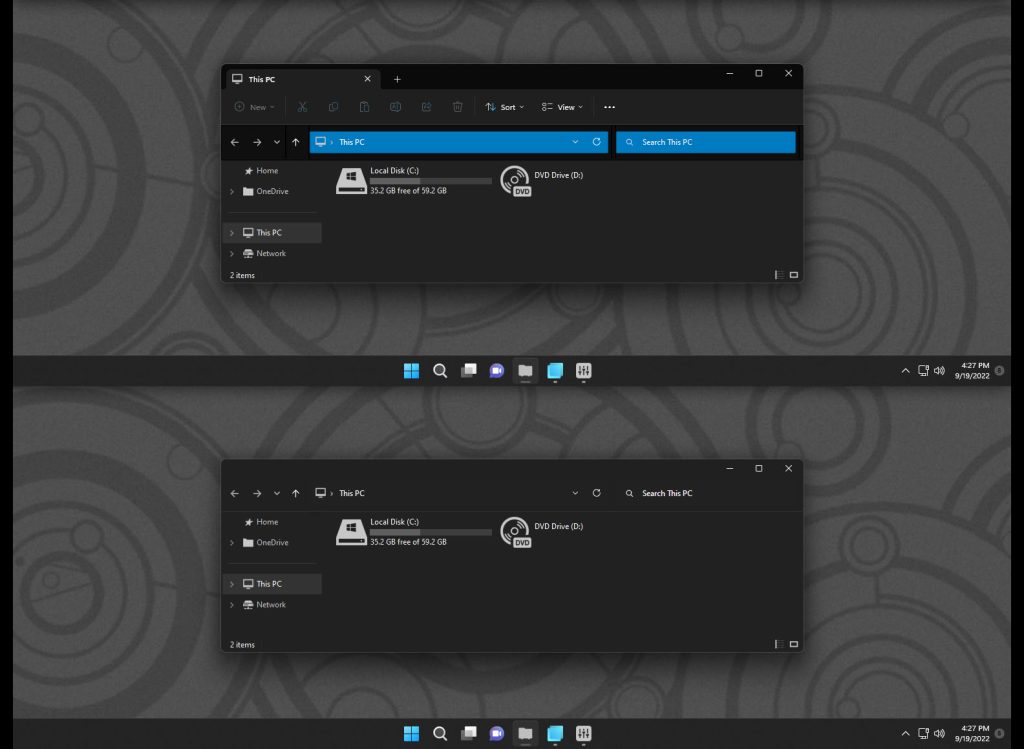
Task: Add a new tab with plus button
Action: tap(397, 80)
